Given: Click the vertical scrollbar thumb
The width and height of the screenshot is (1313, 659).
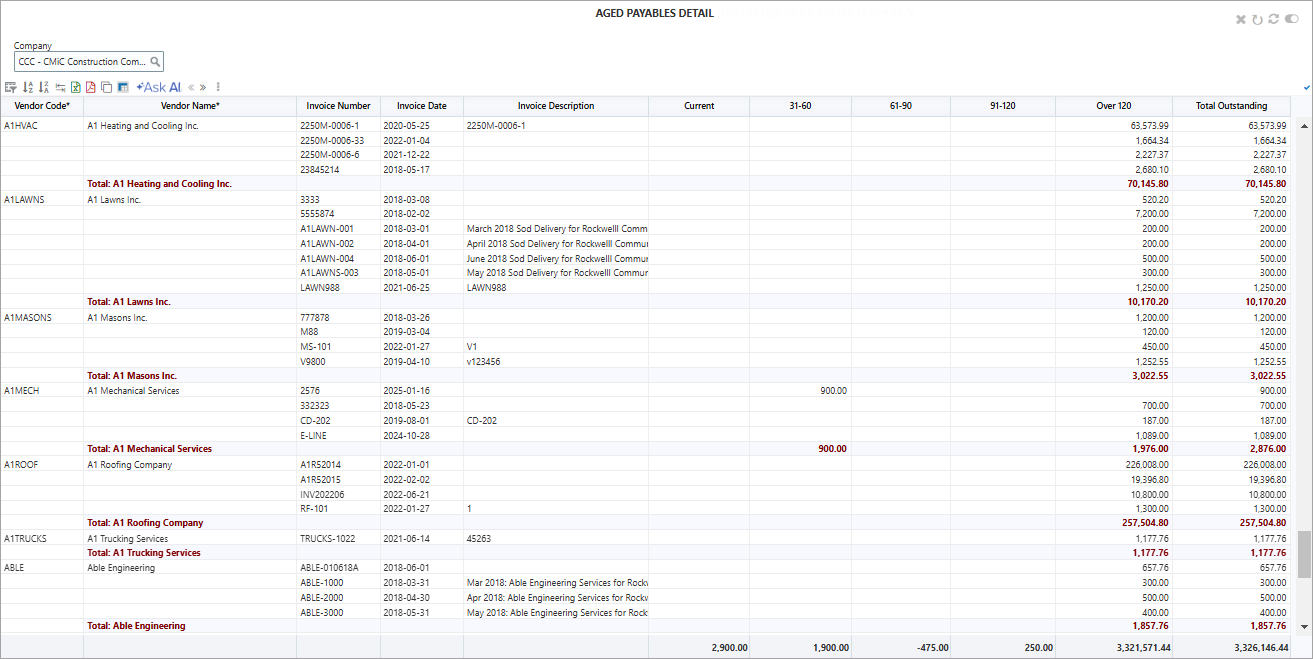Looking at the screenshot, I should (x=1303, y=554).
